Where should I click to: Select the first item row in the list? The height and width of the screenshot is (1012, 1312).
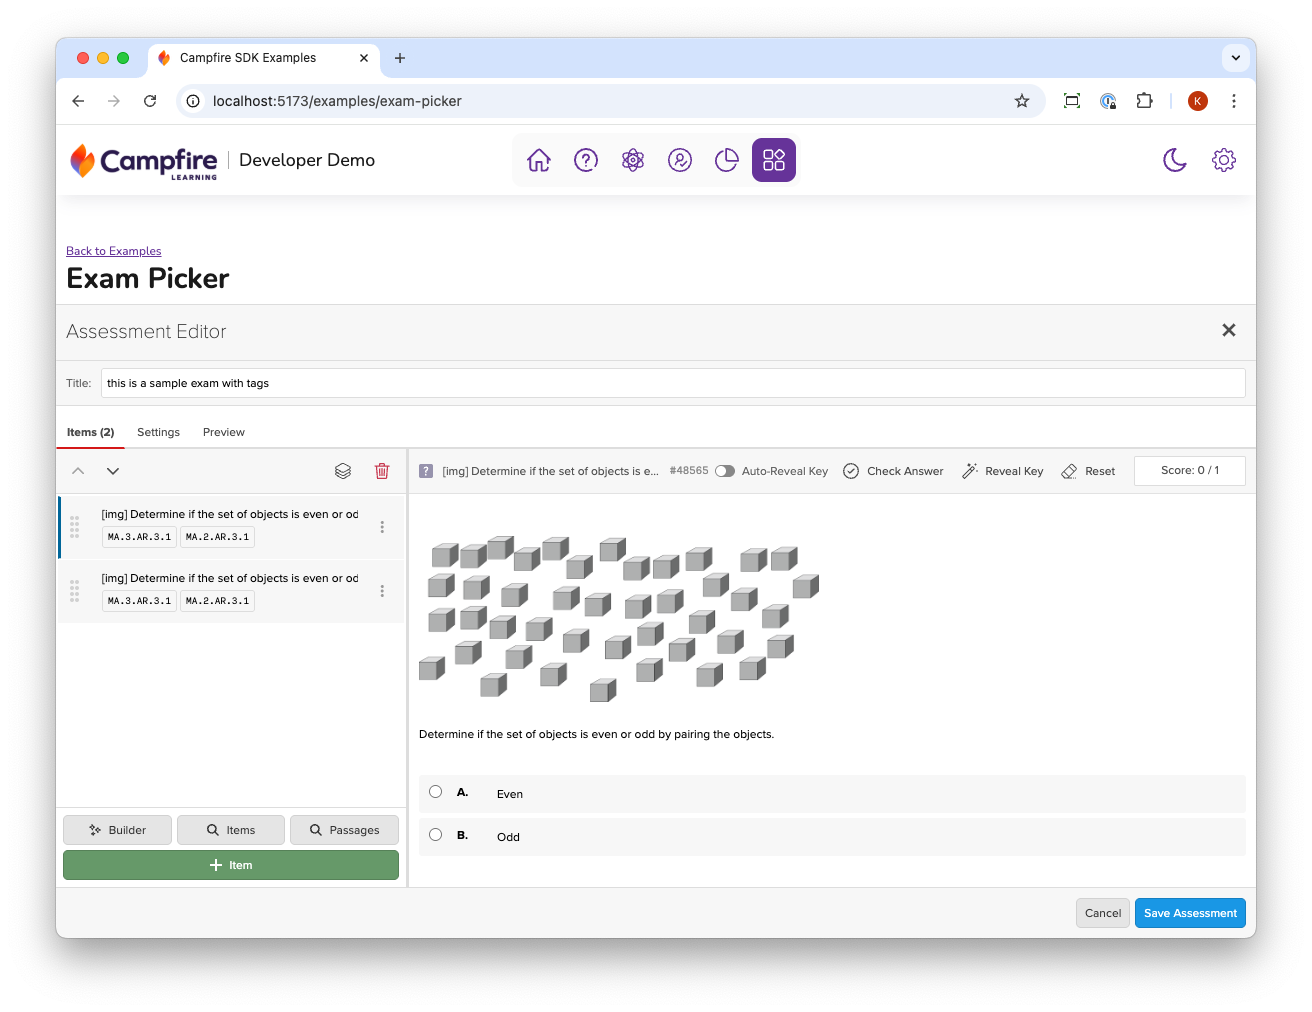pyautogui.click(x=231, y=527)
